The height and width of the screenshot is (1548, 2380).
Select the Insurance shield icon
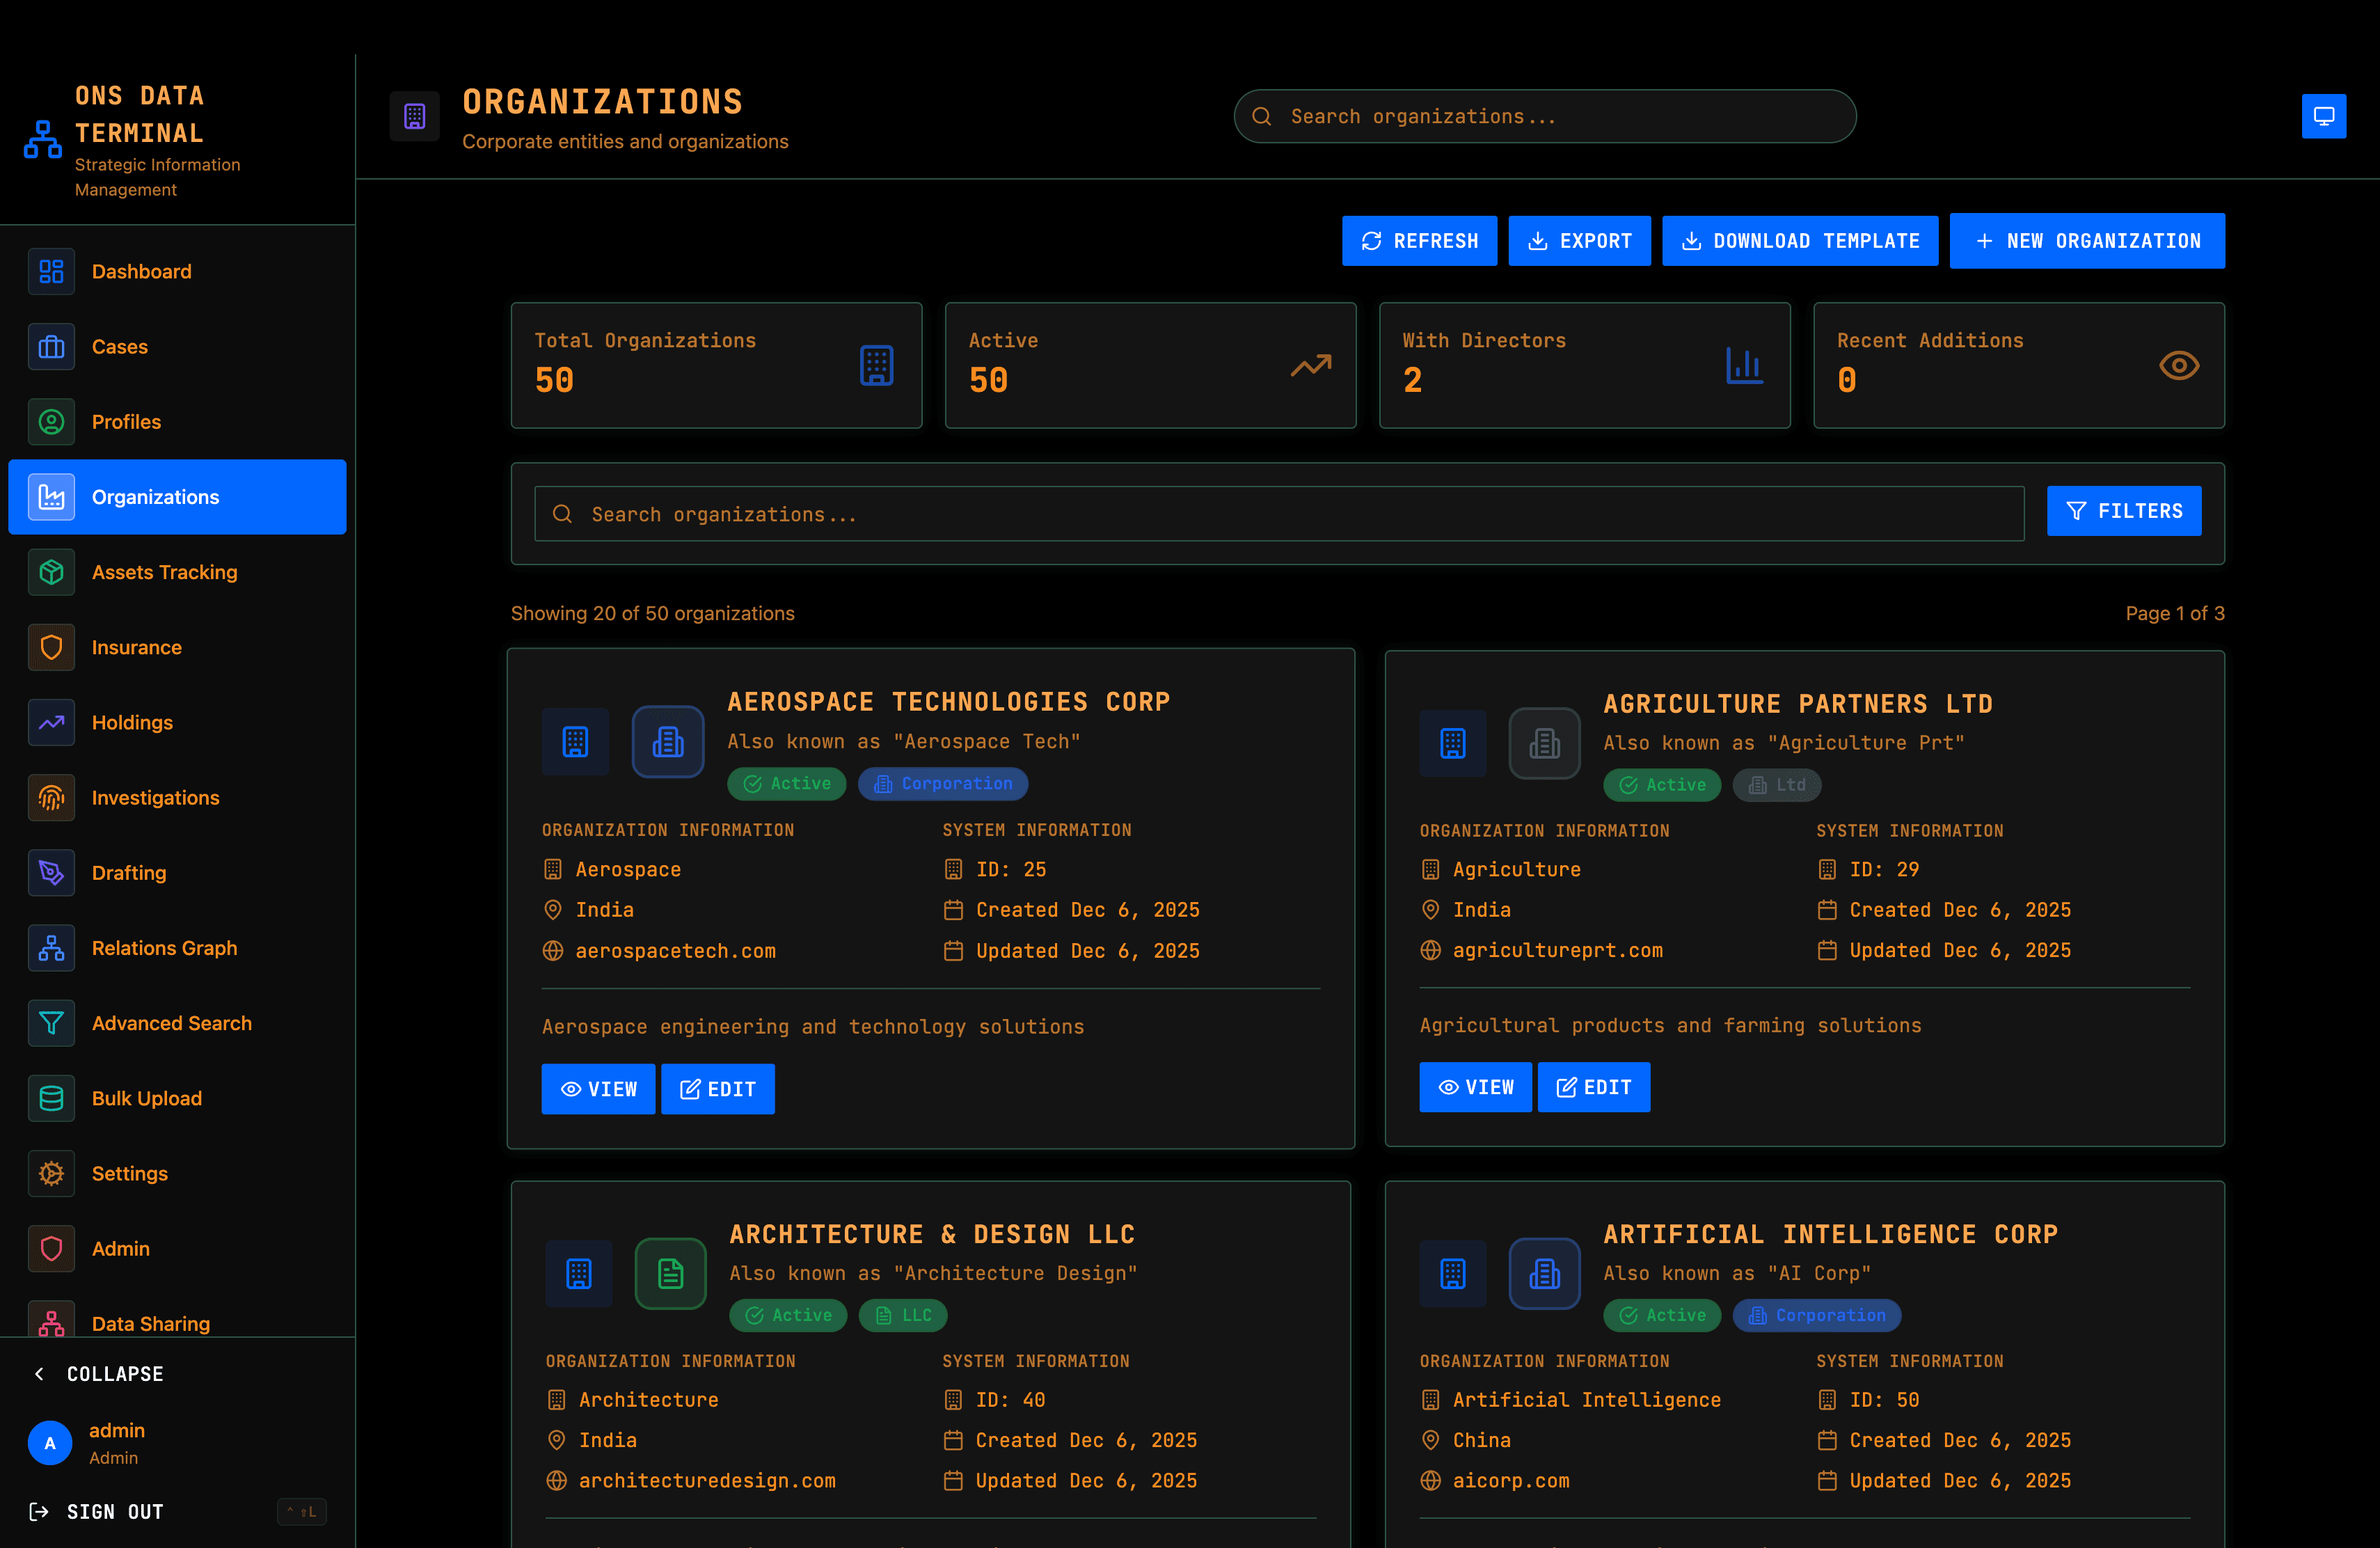coord(51,647)
